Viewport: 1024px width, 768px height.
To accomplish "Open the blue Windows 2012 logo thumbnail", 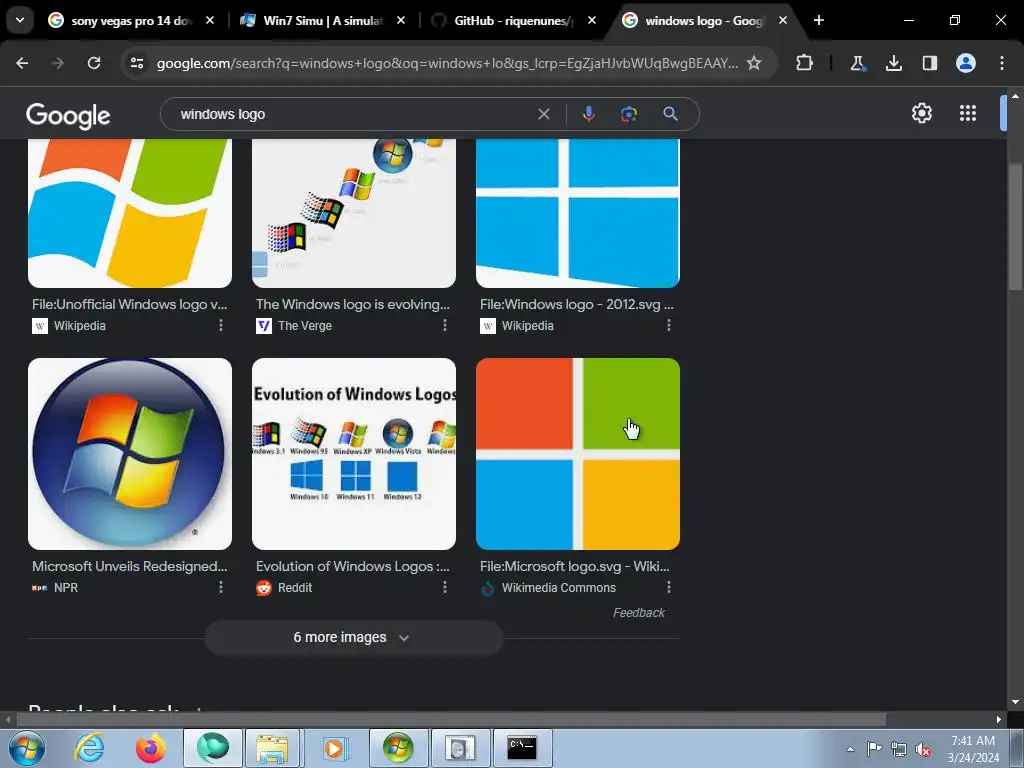I will click(578, 213).
